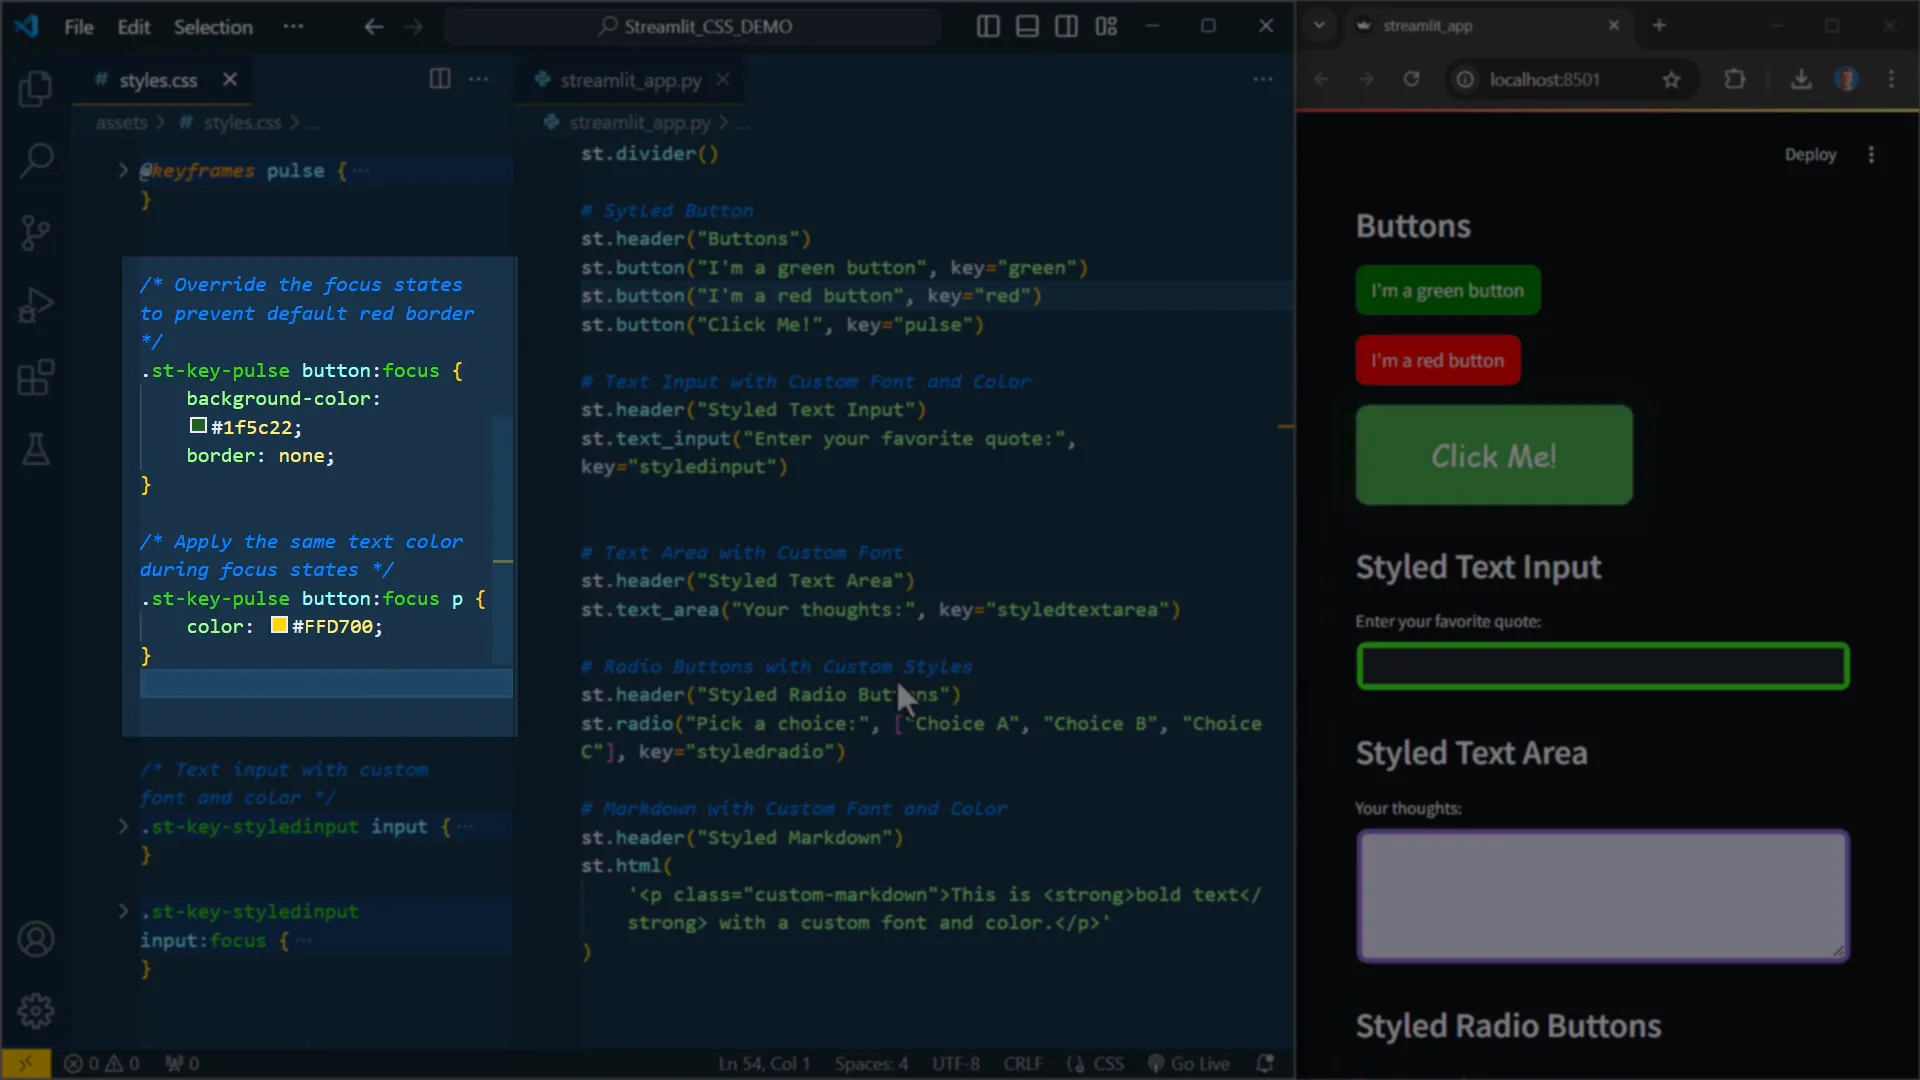This screenshot has width=1920, height=1080.
Task: Open the Manage gear menu
Action: (36, 1011)
